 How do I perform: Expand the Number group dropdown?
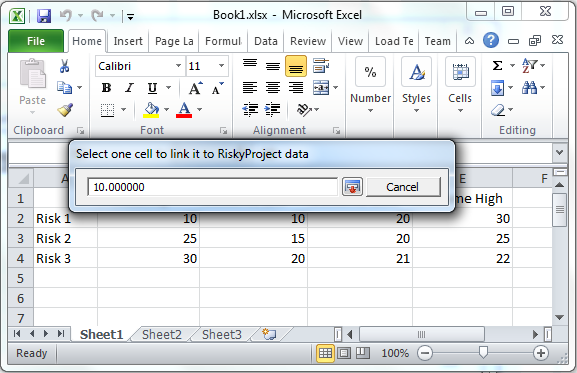tap(370, 111)
